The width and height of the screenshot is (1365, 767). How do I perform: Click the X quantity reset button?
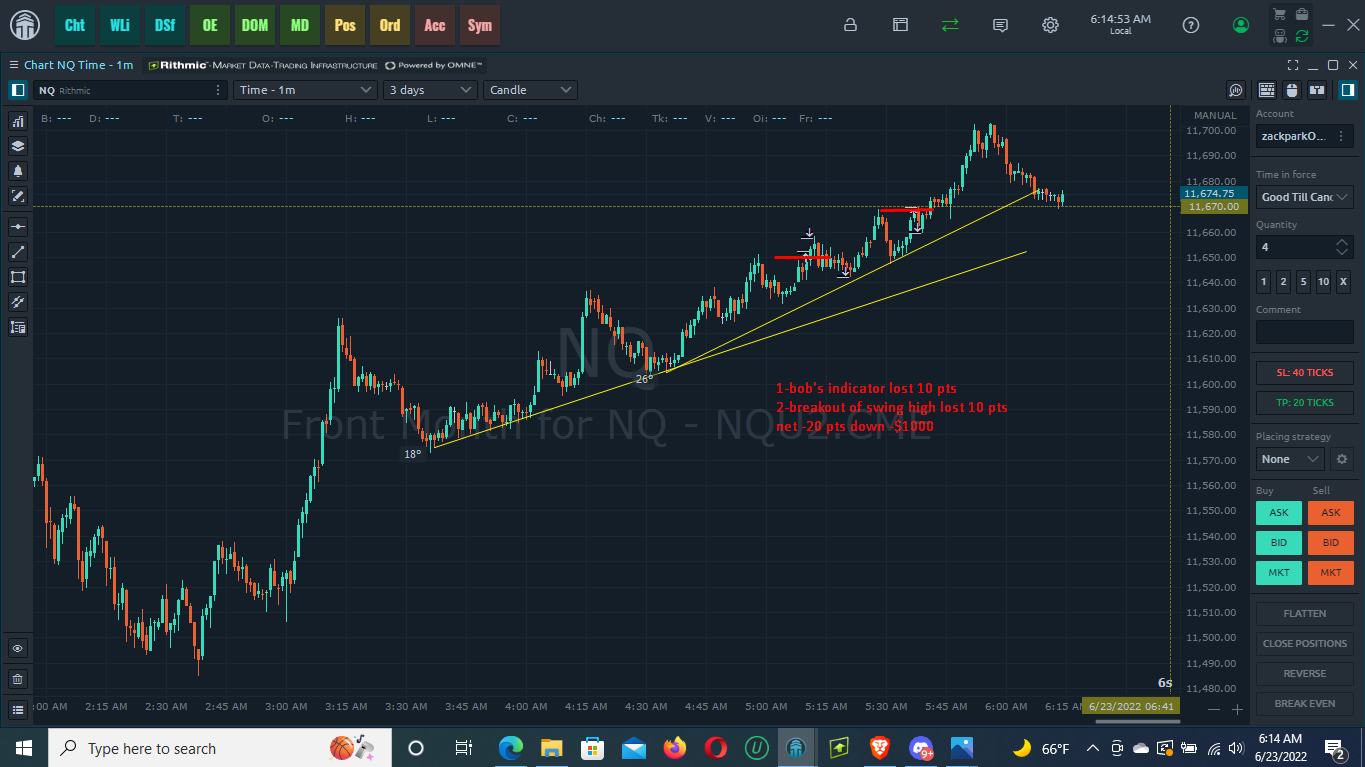coord(1343,282)
